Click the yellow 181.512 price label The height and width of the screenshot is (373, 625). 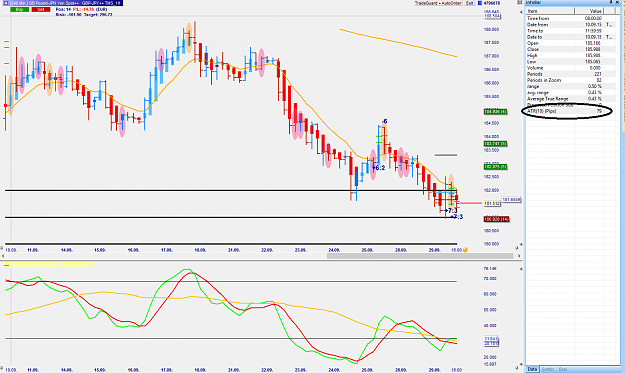coord(491,204)
